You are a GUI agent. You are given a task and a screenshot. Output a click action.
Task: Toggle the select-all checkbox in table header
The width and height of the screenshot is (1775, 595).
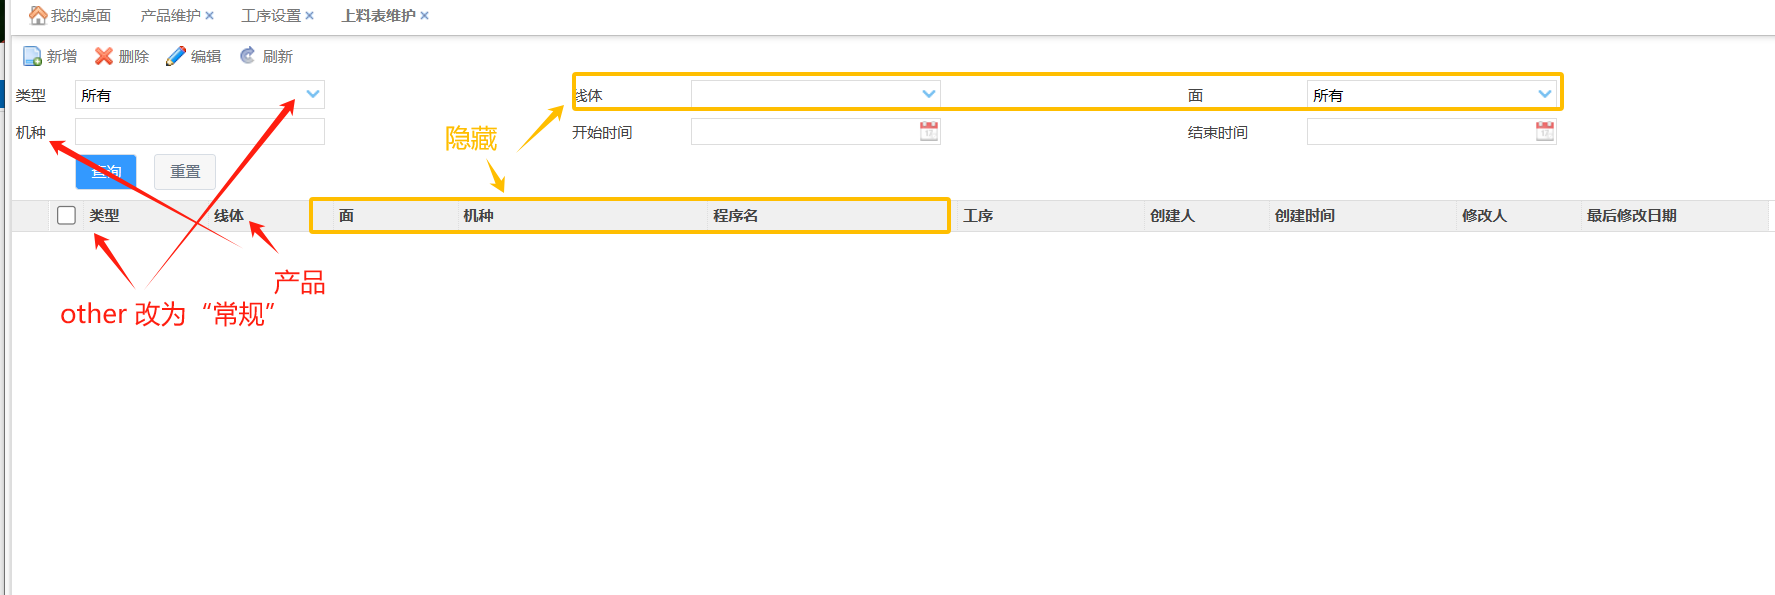(x=67, y=215)
